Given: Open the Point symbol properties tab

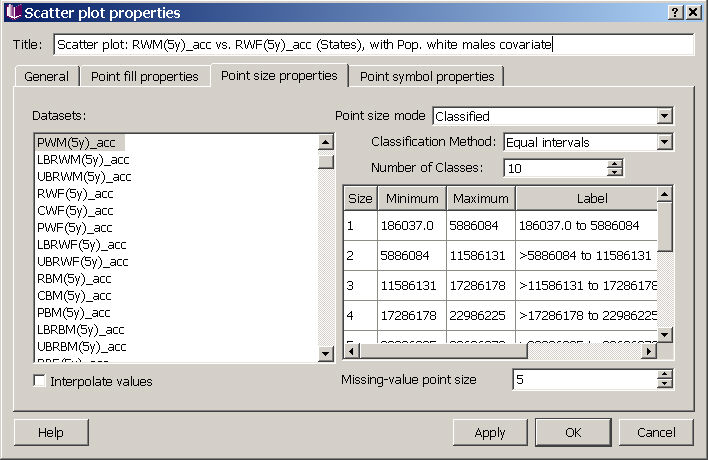Looking at the screenshot, I should point(427,76).
